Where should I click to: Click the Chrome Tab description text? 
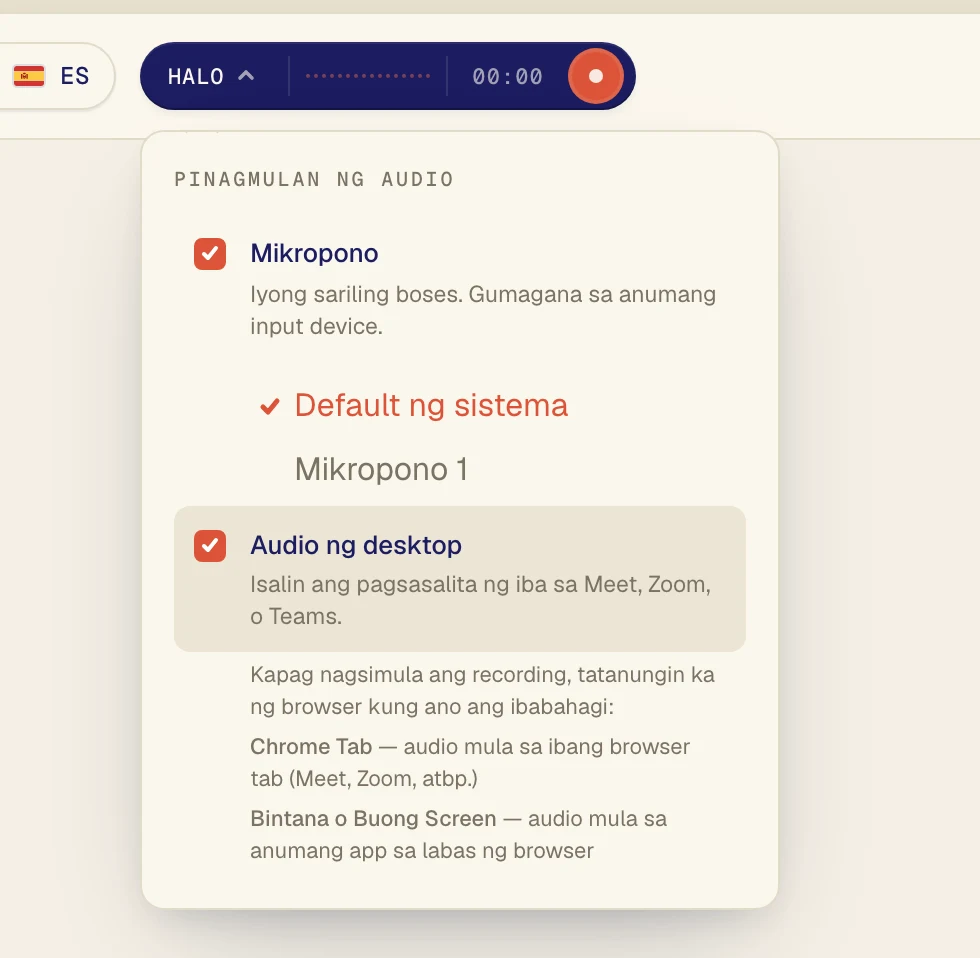[470, 762]
